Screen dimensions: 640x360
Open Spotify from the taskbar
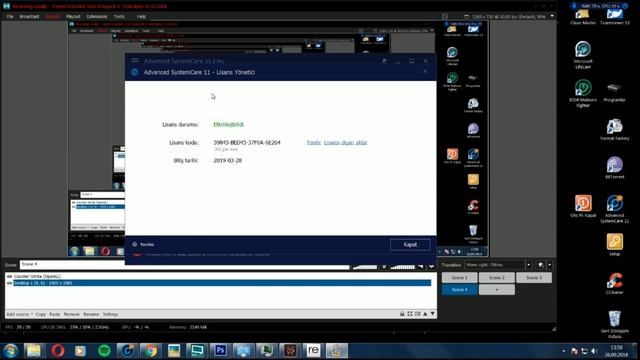(104, 351)
